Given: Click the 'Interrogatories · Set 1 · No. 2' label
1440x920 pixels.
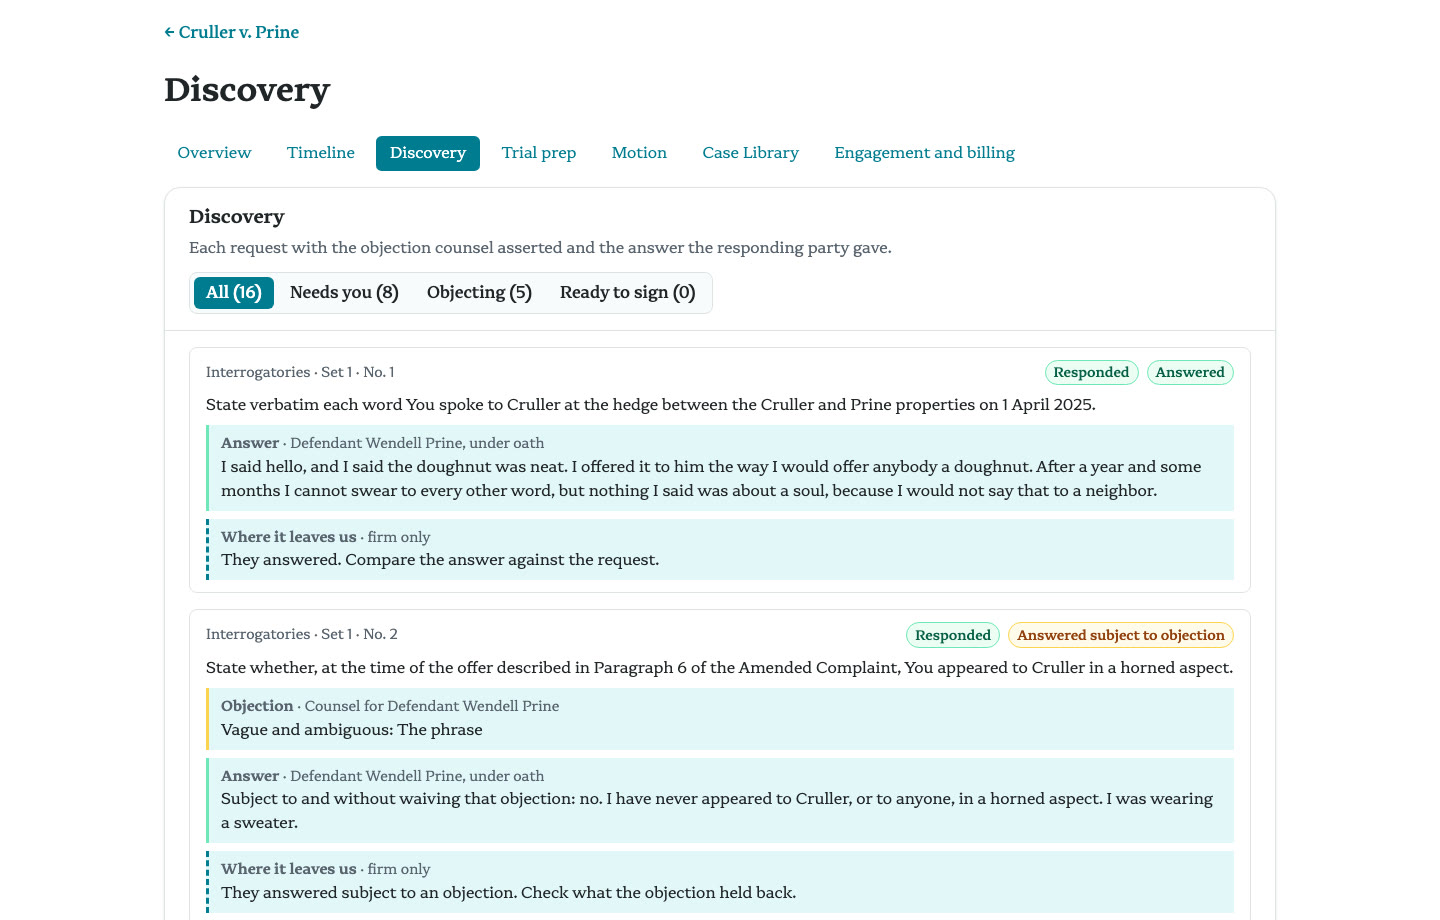Looking at the screenshot, I should pyautogui.click(x=302, y=634).
